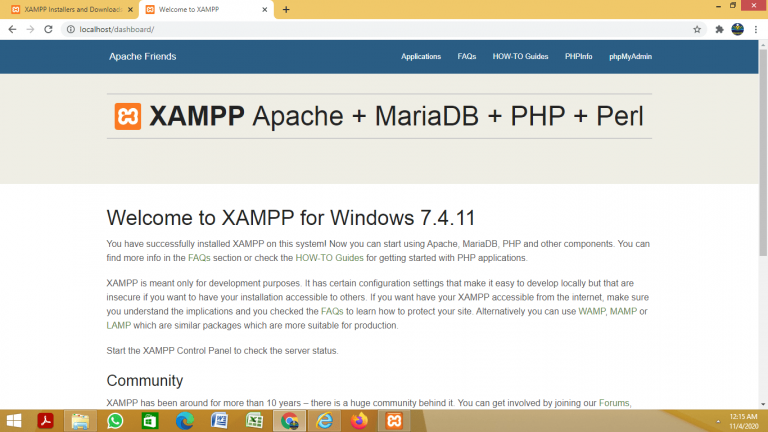Reload the page with the refresh icon
Viewport: 768px width, 432px height.
point(46,29)
